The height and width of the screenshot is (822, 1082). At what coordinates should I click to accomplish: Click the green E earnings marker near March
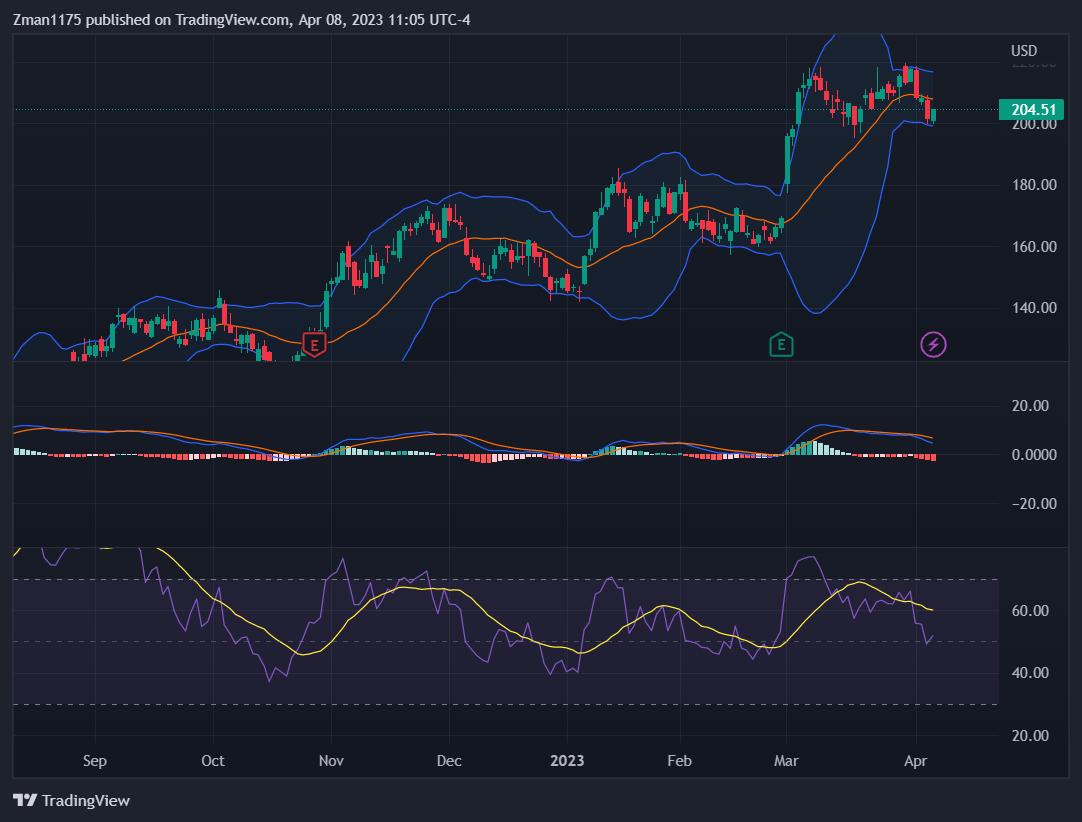(x=780, y=343)
